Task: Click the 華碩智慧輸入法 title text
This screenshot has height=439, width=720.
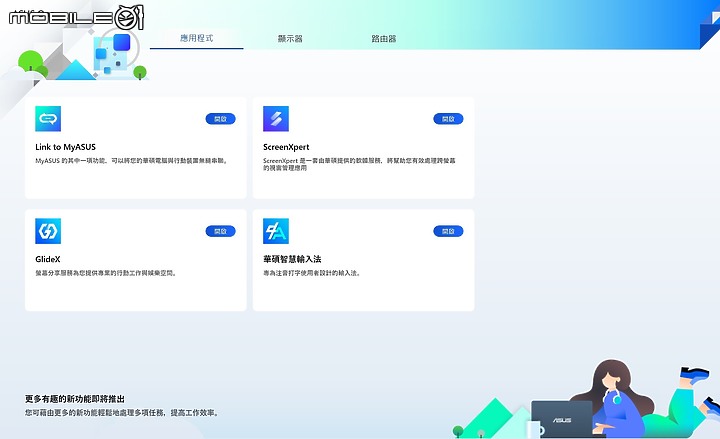Action: 292,259
